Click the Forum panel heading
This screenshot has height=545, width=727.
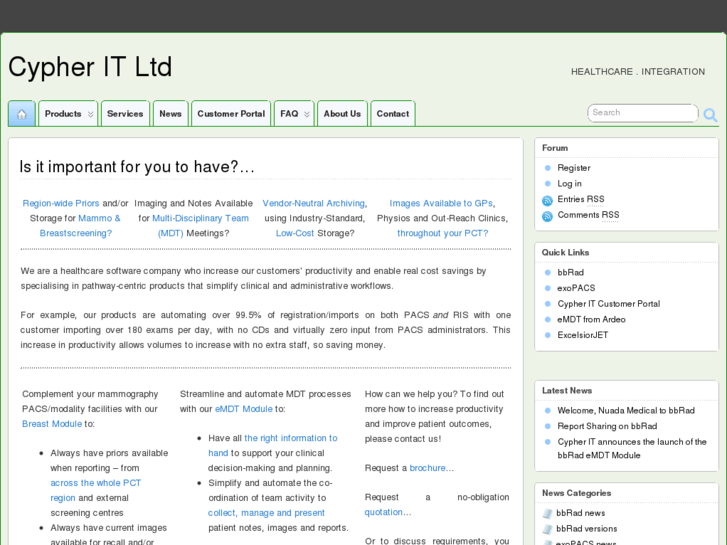coord(555,148)
